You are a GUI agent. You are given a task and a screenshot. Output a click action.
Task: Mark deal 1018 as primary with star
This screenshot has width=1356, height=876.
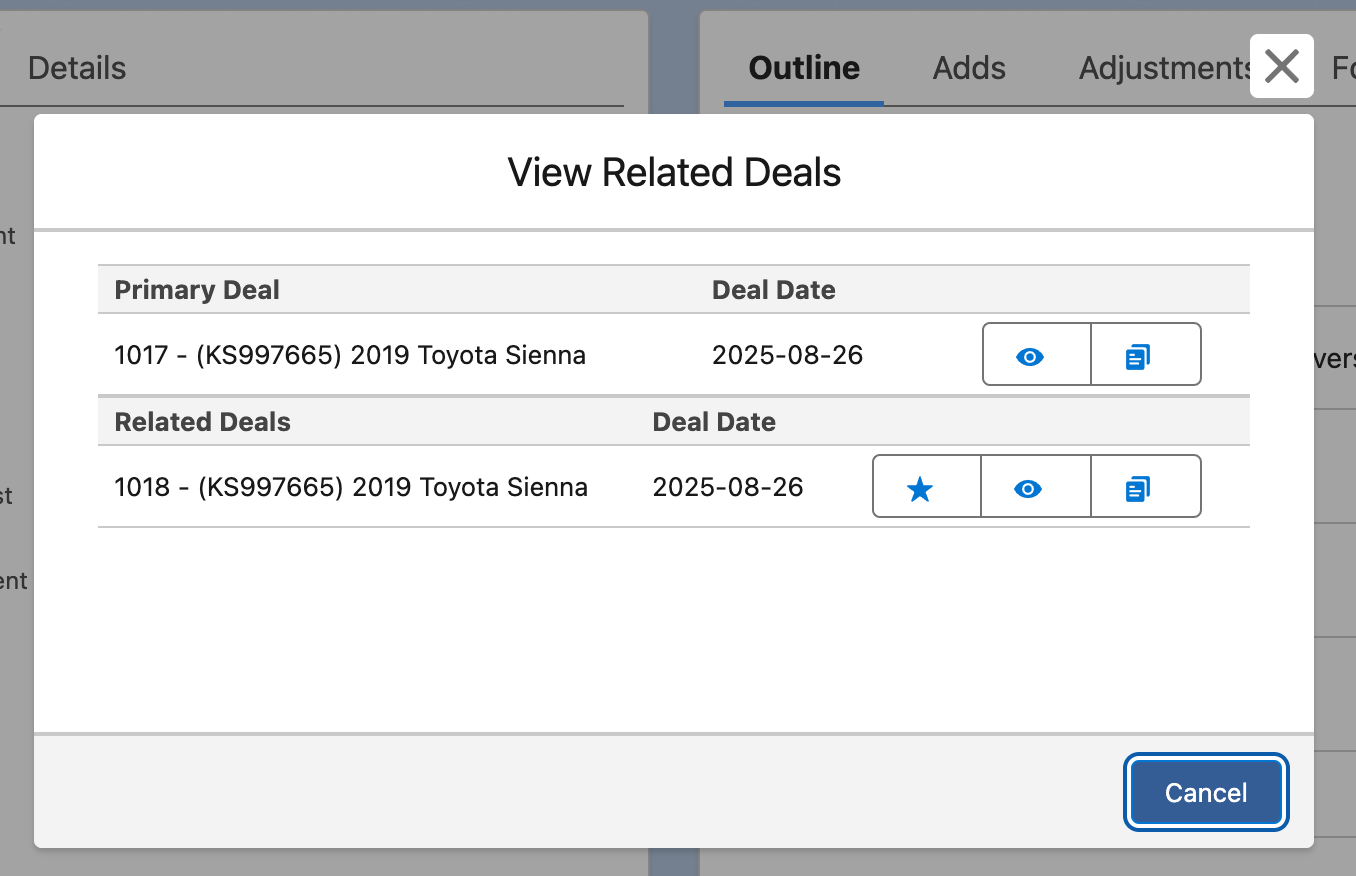pyautogui.click(x=927, y=487)
